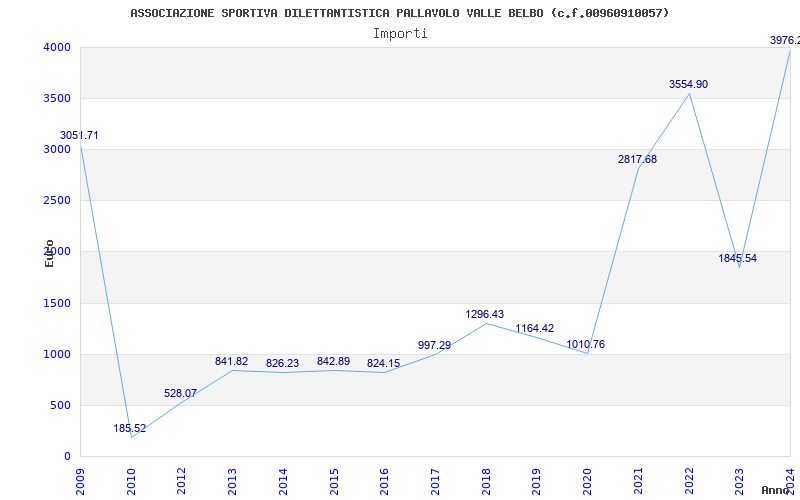800x500 pixels.
Task: Click the 4000 y-axis tick label
Action: coord(57,47)
